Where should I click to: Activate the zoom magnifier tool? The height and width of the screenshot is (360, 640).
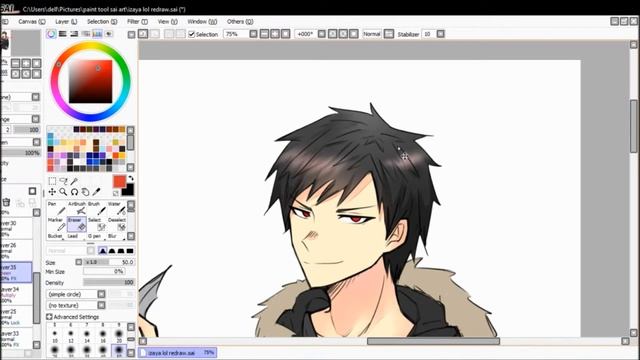click(x=63, y=192)
